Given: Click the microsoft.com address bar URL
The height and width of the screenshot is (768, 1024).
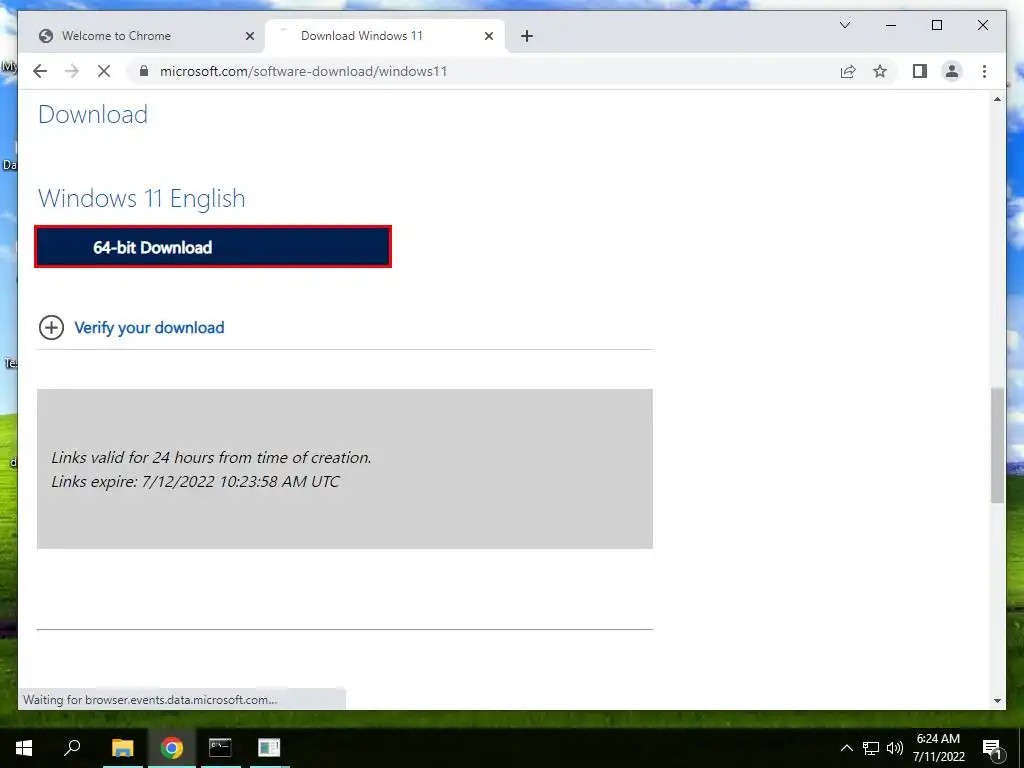Looking at the screenshot, I should click(304, 71).
